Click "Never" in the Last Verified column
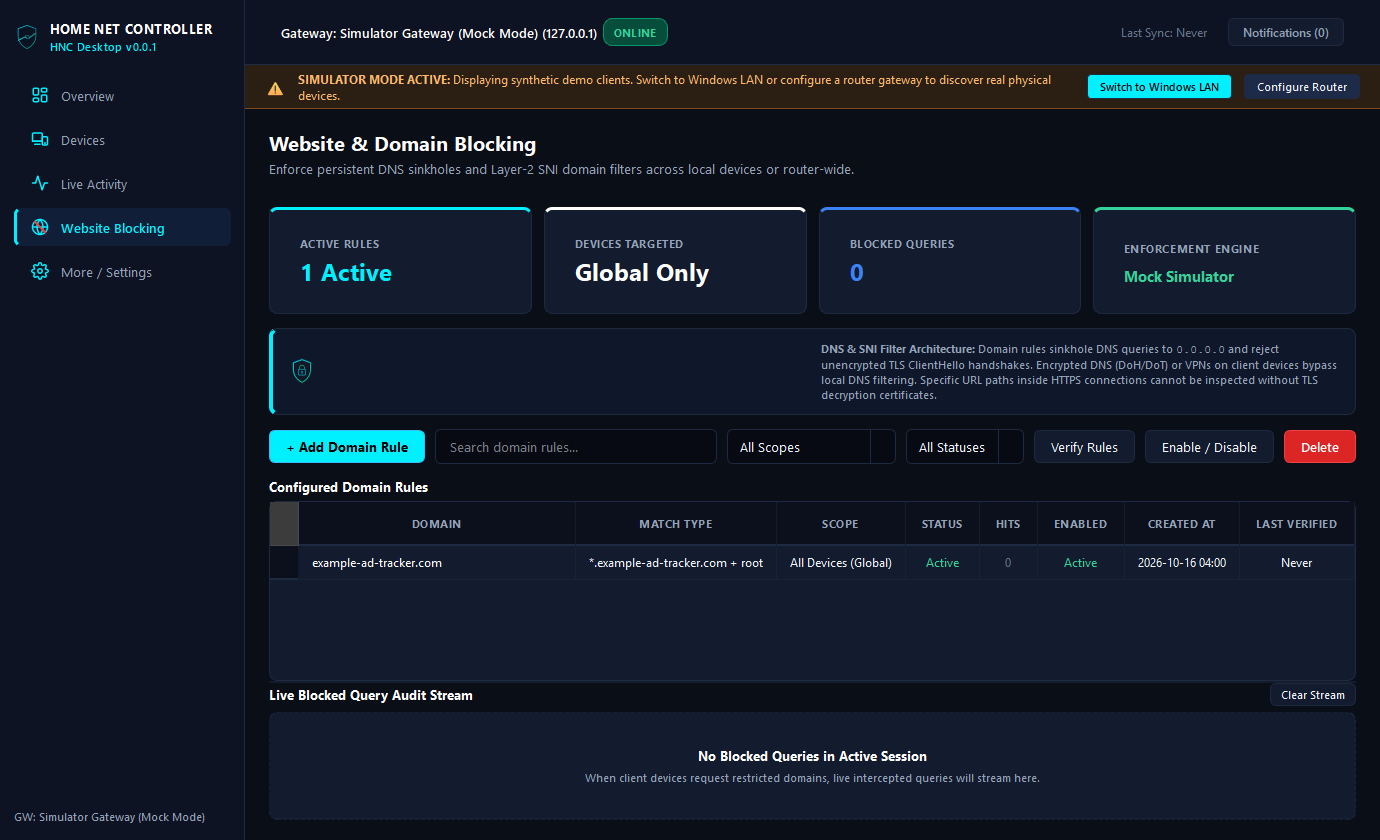This screenshot has height=840, width=1380. [1297, 563]
